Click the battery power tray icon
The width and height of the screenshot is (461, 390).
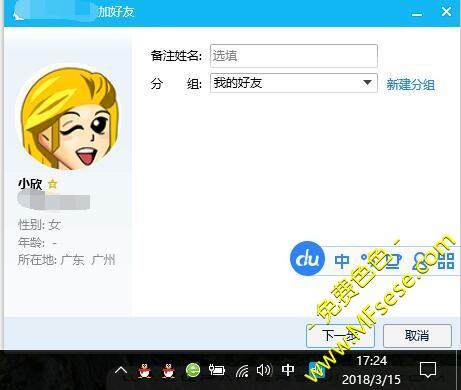pos(217,370)
